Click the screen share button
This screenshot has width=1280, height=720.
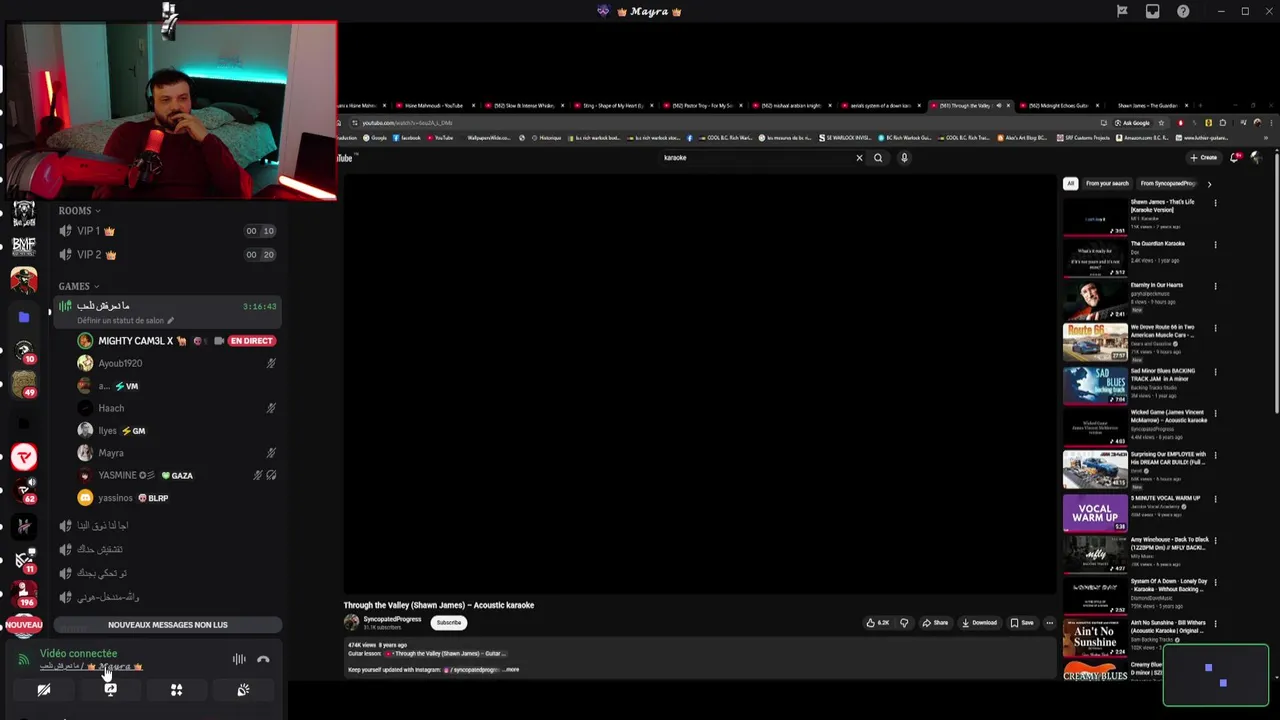[110, 690]
